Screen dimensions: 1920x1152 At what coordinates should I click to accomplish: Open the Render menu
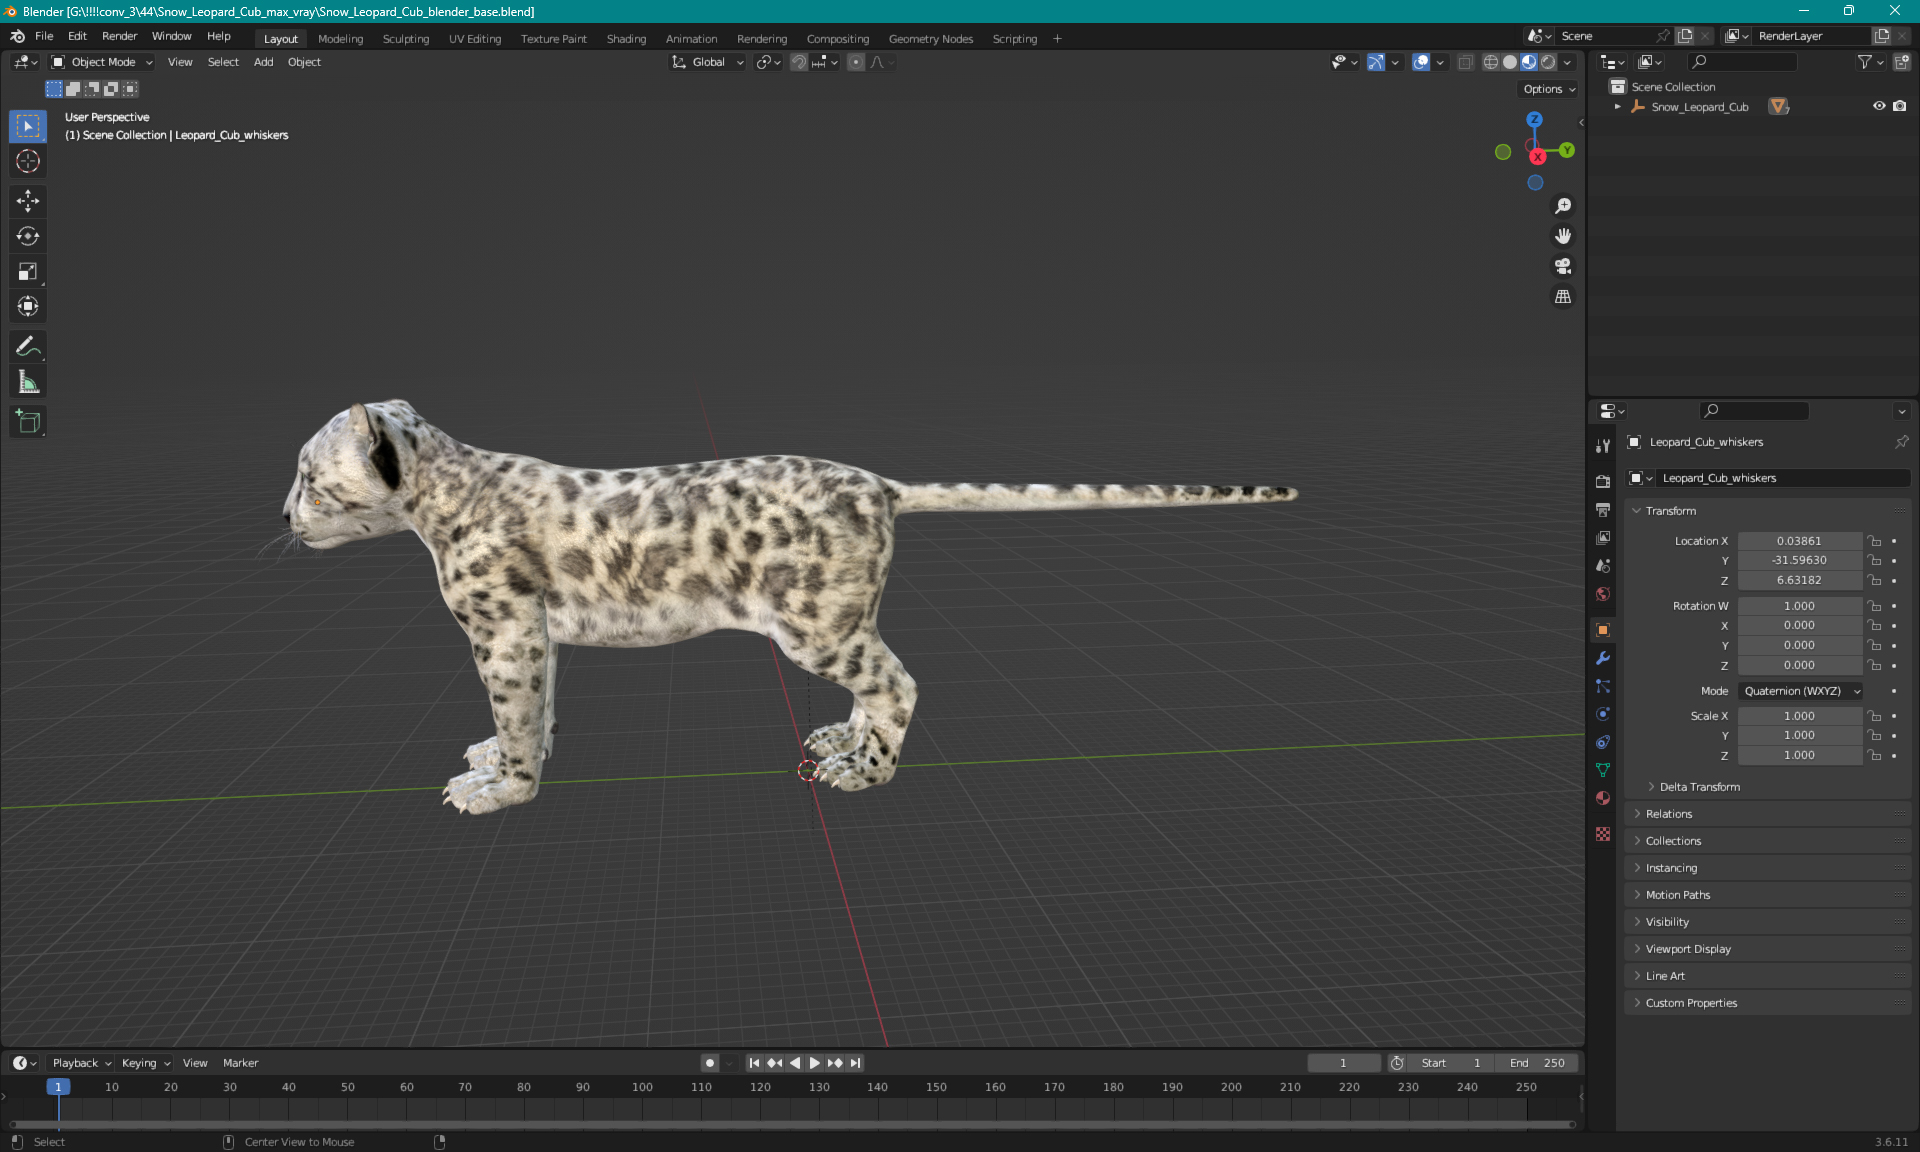coord(119,36)
